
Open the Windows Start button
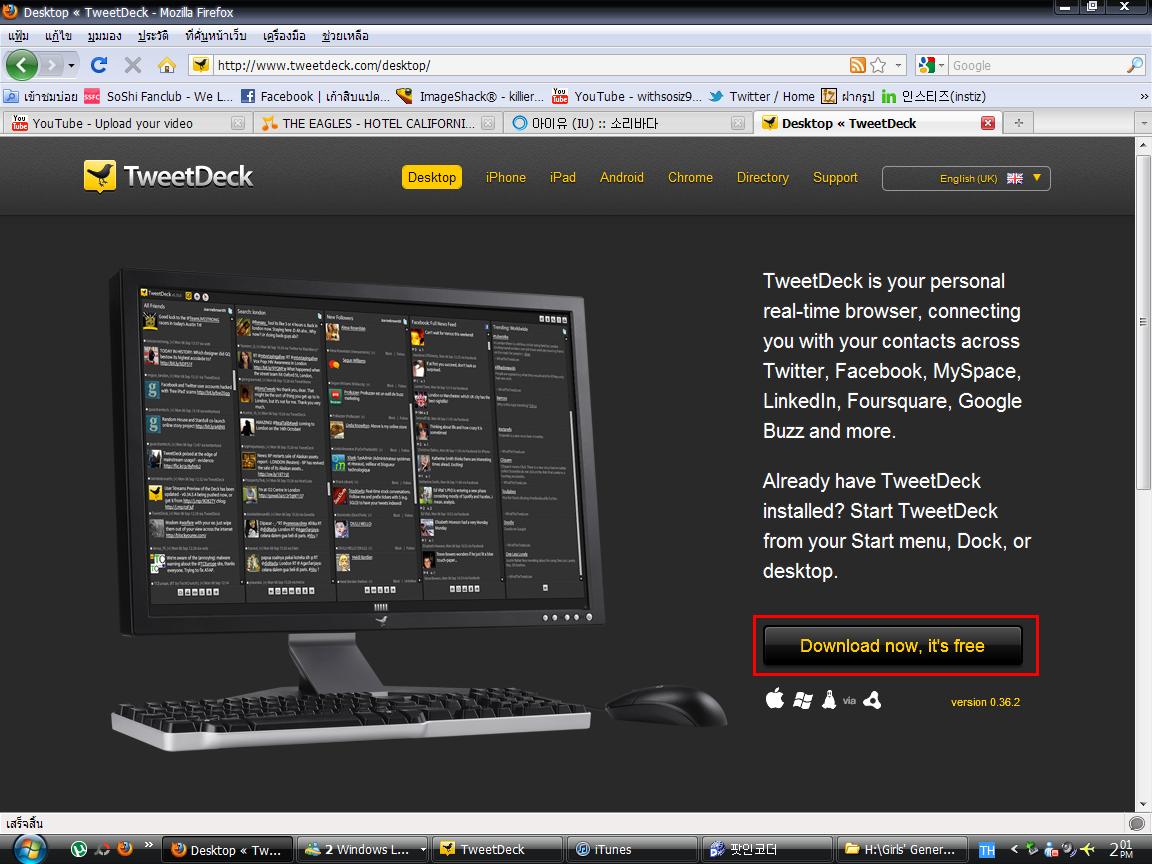(29, 849)
